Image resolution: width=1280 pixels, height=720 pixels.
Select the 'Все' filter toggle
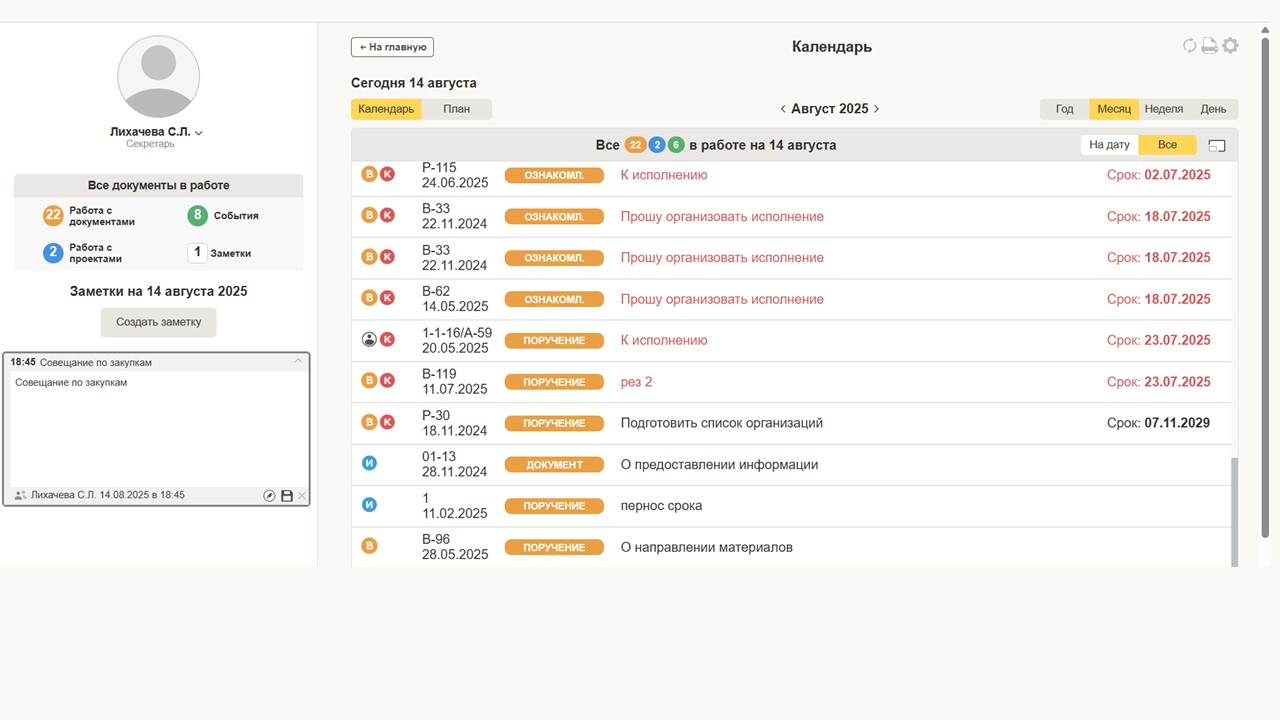point(1167,145)
